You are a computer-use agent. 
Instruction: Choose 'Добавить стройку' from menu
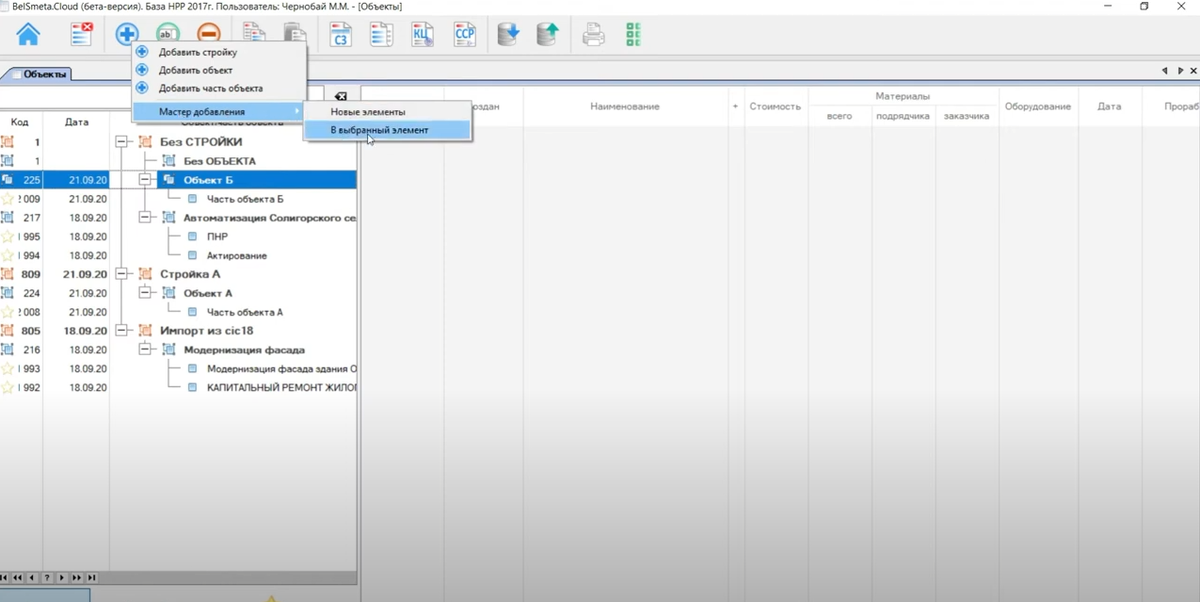click(219, 52)
